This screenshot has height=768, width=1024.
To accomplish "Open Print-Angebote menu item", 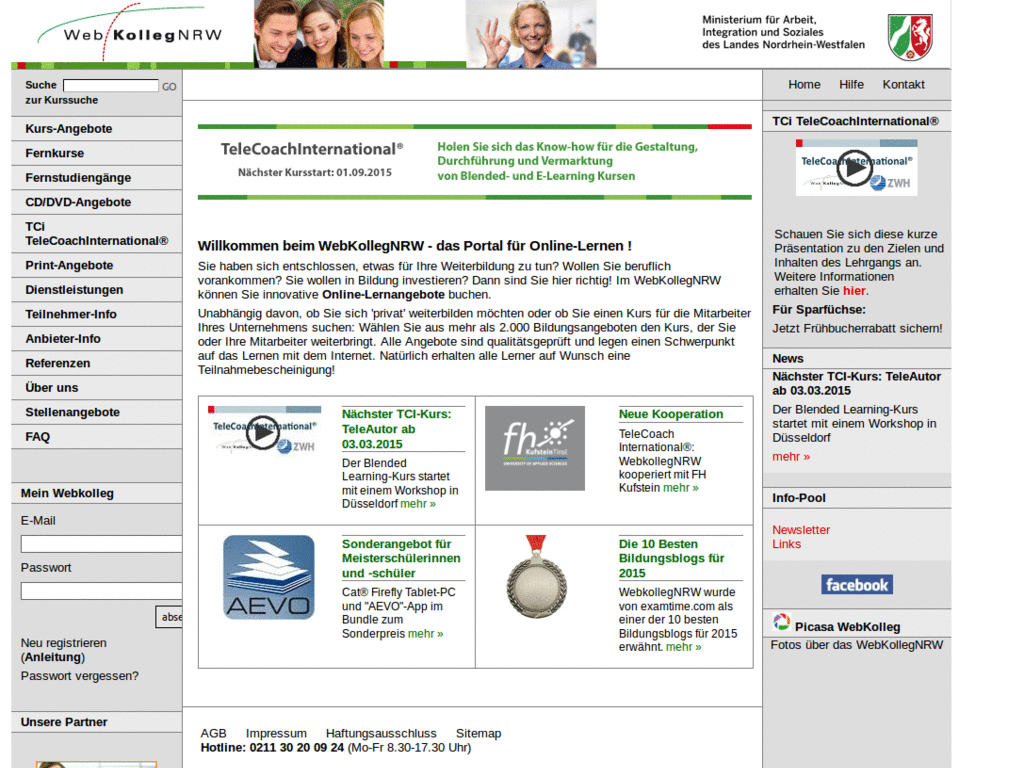I will pyautogui.click(x=97, y=265).
